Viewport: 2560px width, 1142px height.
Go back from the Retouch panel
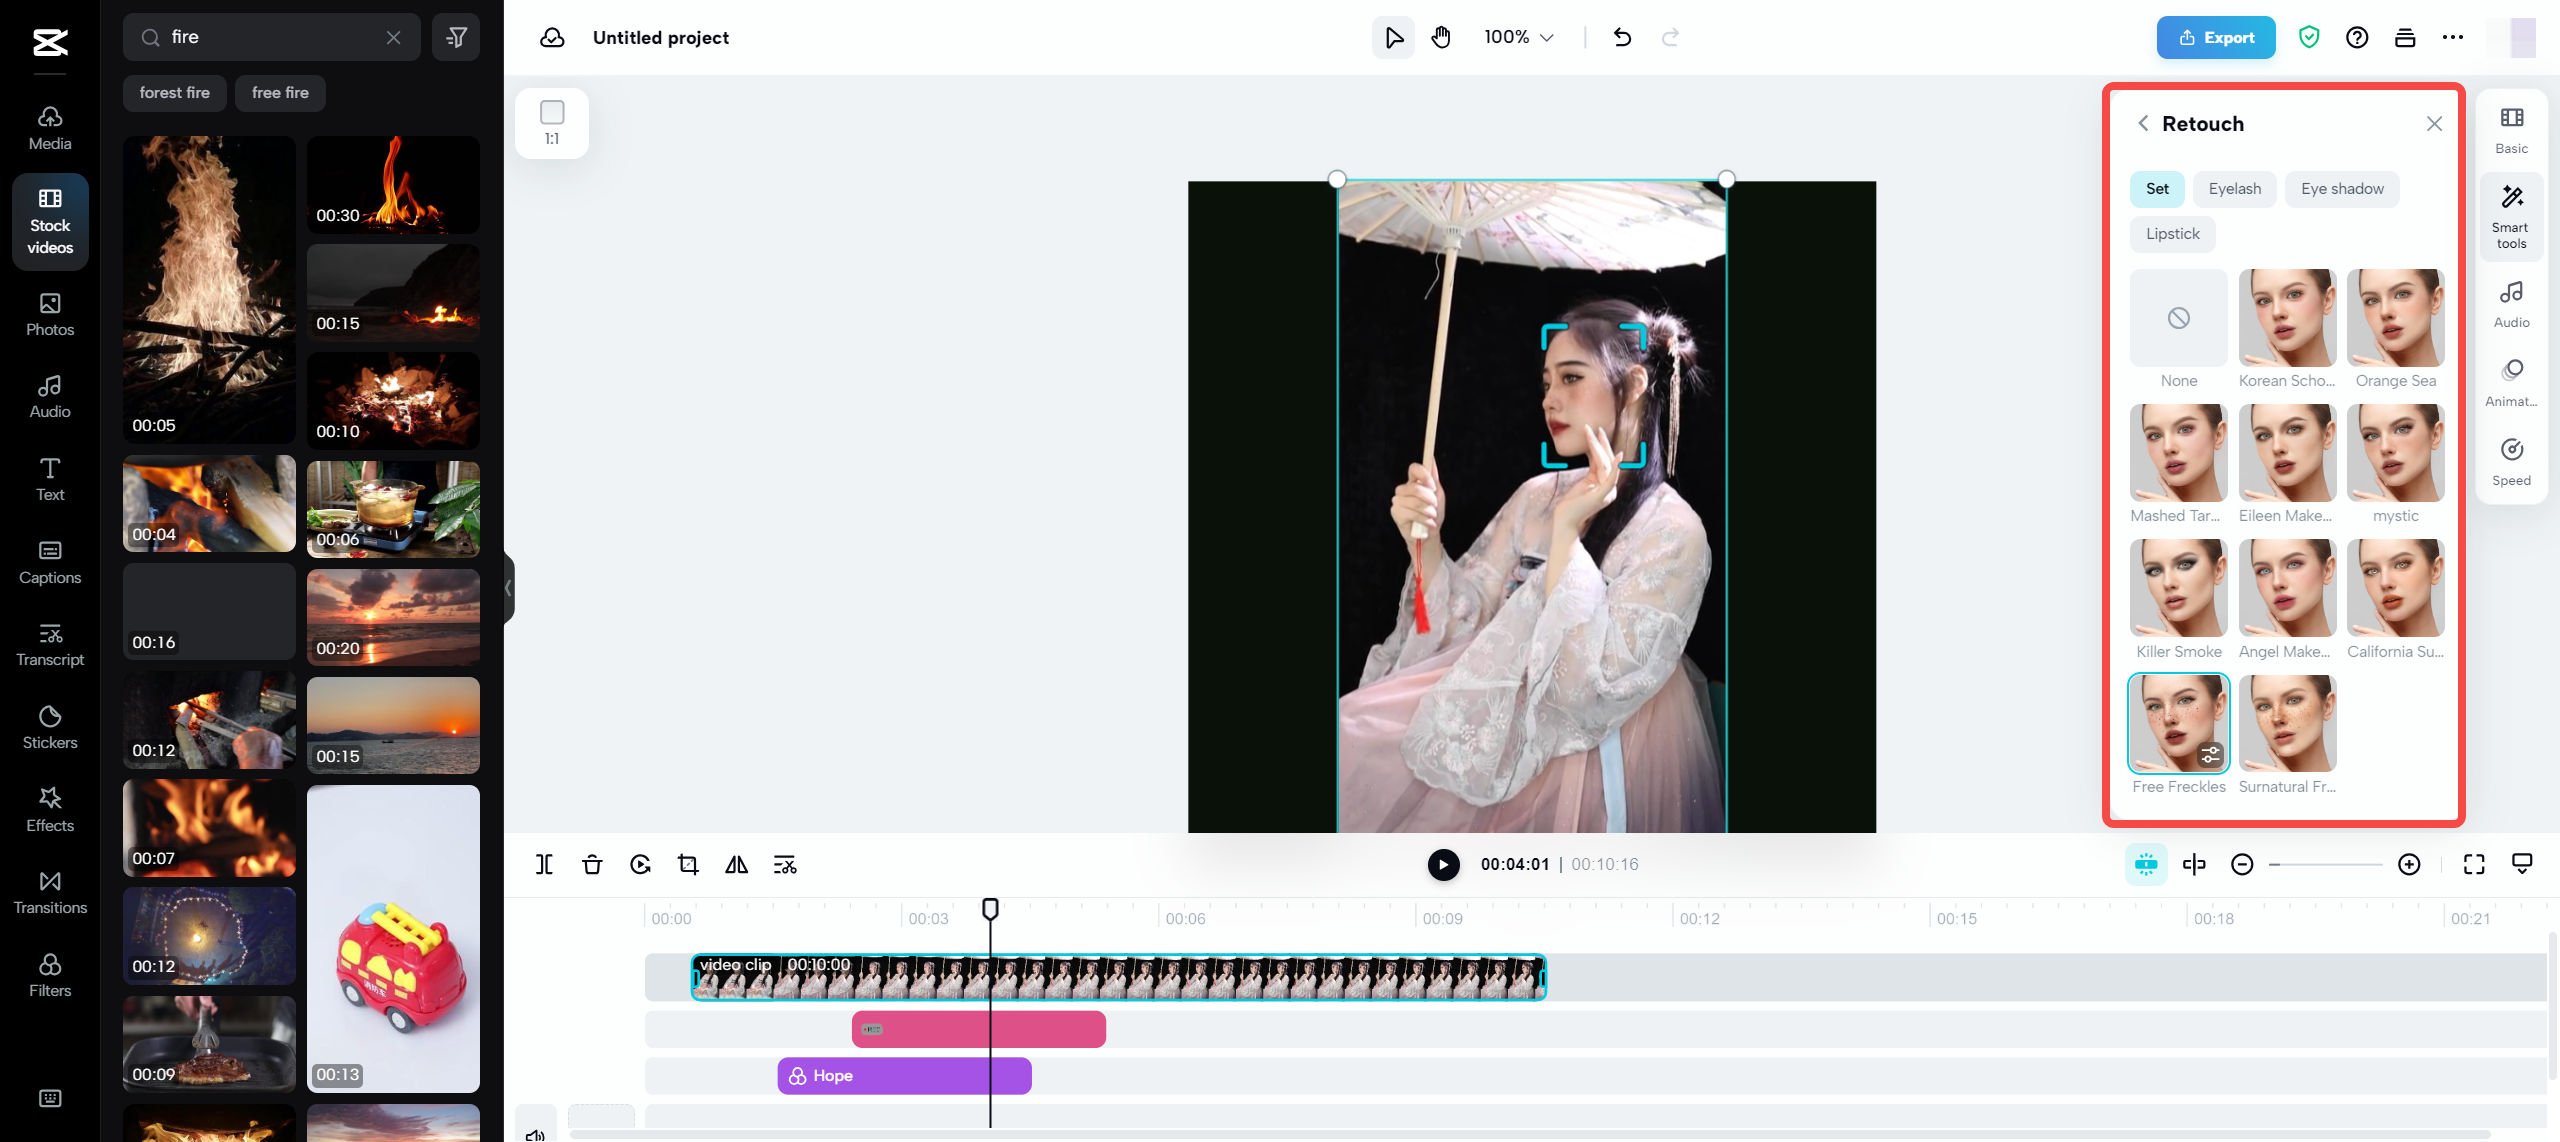(2143, 123)
